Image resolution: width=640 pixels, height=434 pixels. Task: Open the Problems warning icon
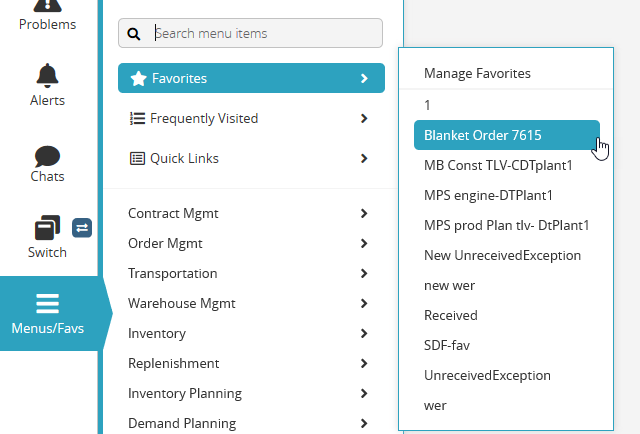[x=47, y=5]
